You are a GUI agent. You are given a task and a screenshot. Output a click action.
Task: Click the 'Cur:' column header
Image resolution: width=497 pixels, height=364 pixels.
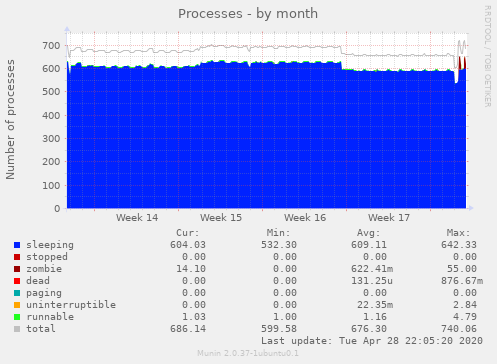coord(188,233)
